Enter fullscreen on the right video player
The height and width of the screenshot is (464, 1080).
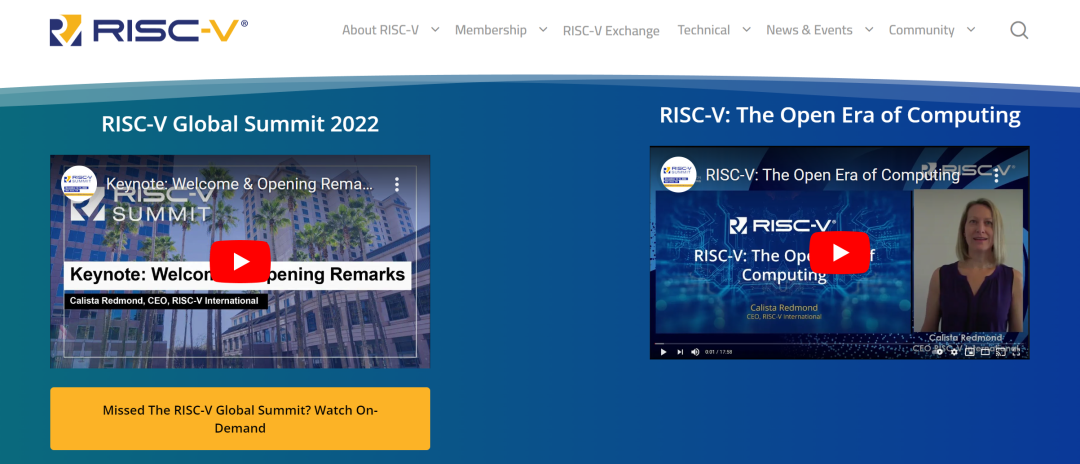pos(1017,352)
